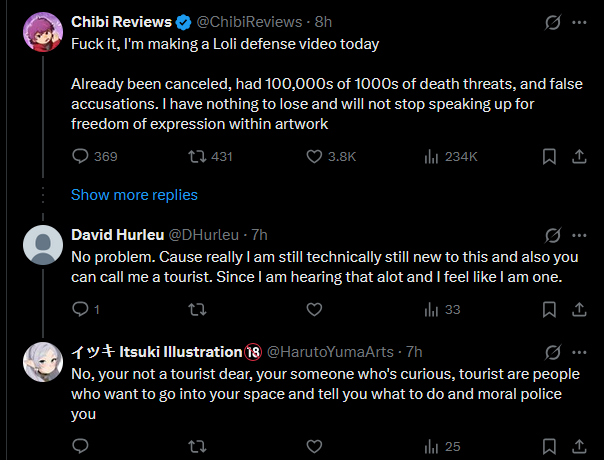Open Grok icon on Chibi Reviews tweet
This screenshot has width=604, height=460.
553,22
